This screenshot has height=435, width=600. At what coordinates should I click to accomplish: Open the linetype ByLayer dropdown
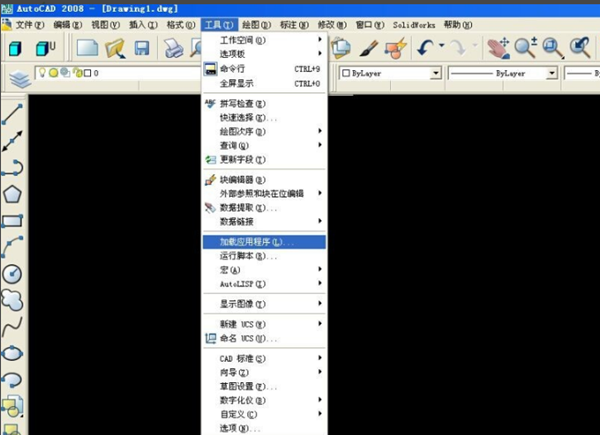(500, 74)
